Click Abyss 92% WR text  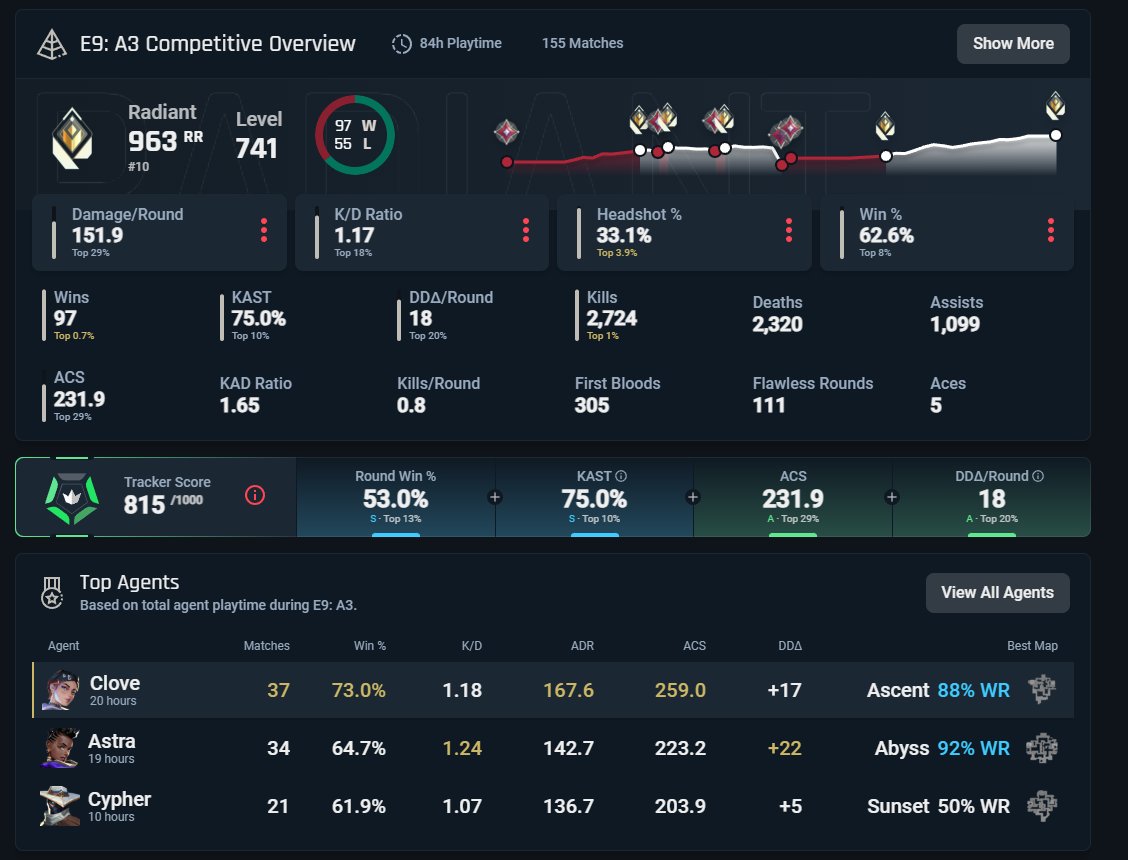(942, 748)
